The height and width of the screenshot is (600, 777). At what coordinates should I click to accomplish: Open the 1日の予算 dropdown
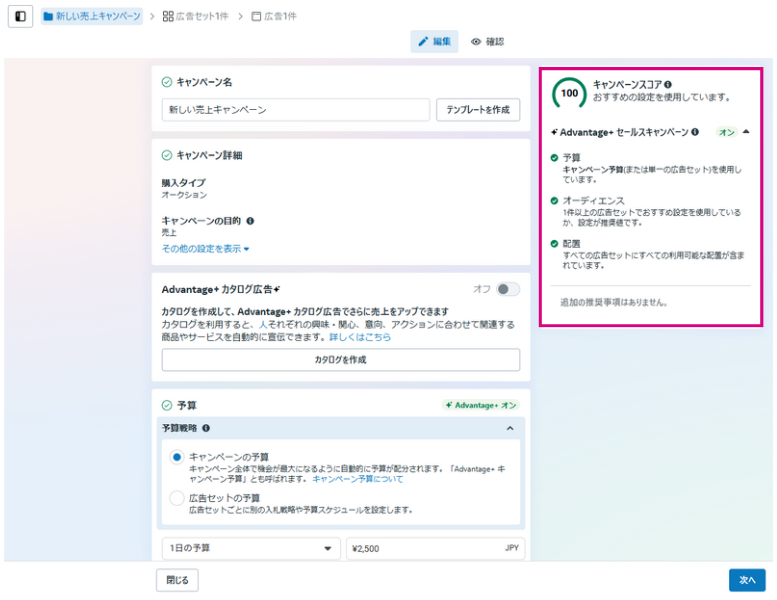(x=251, y=548)
